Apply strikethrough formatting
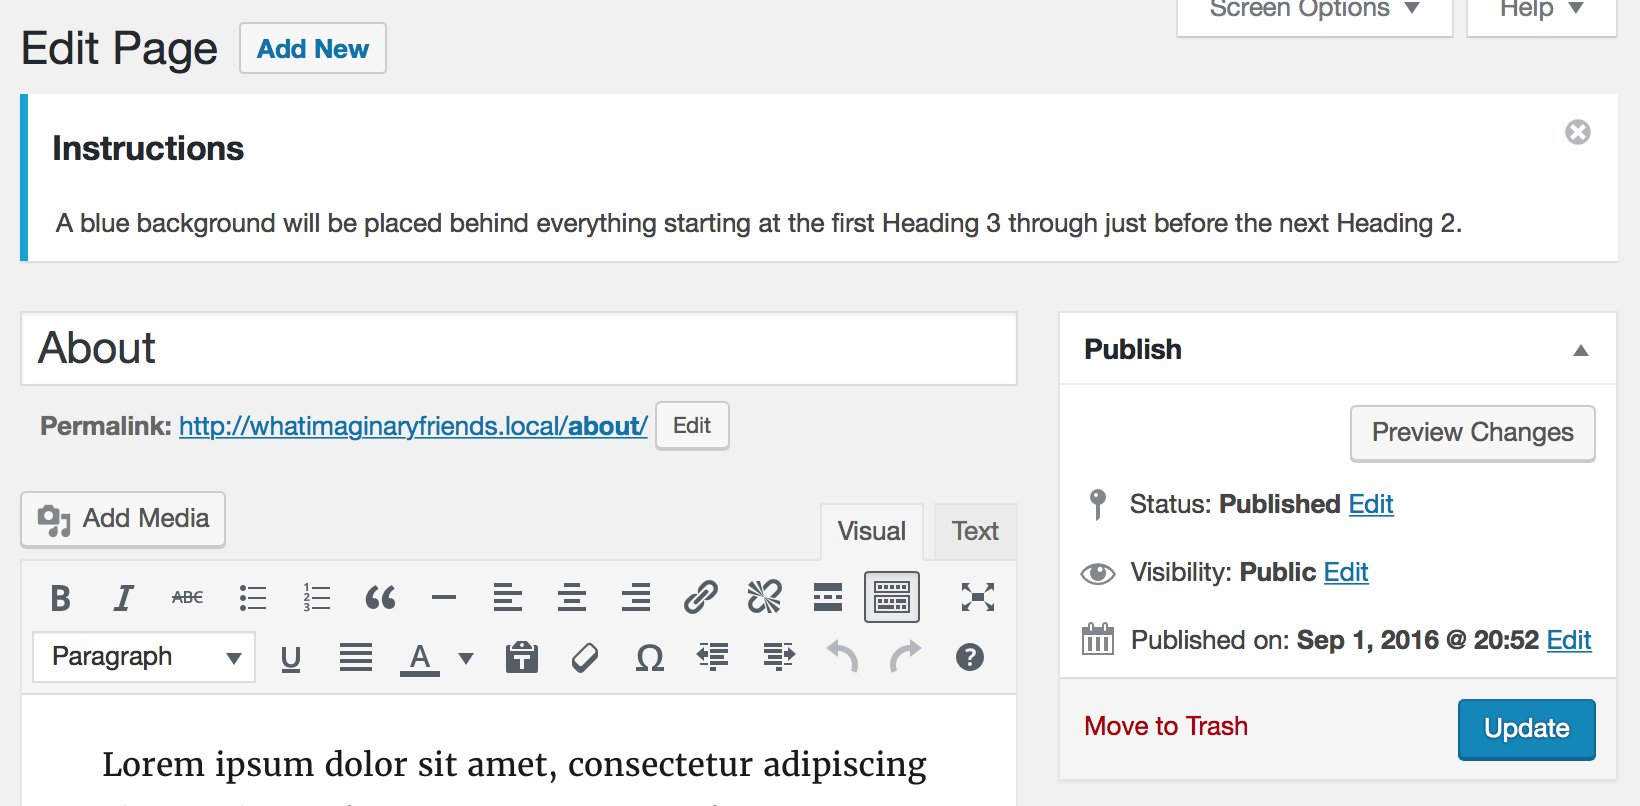 pyautogui.click(x=187, y=598)
